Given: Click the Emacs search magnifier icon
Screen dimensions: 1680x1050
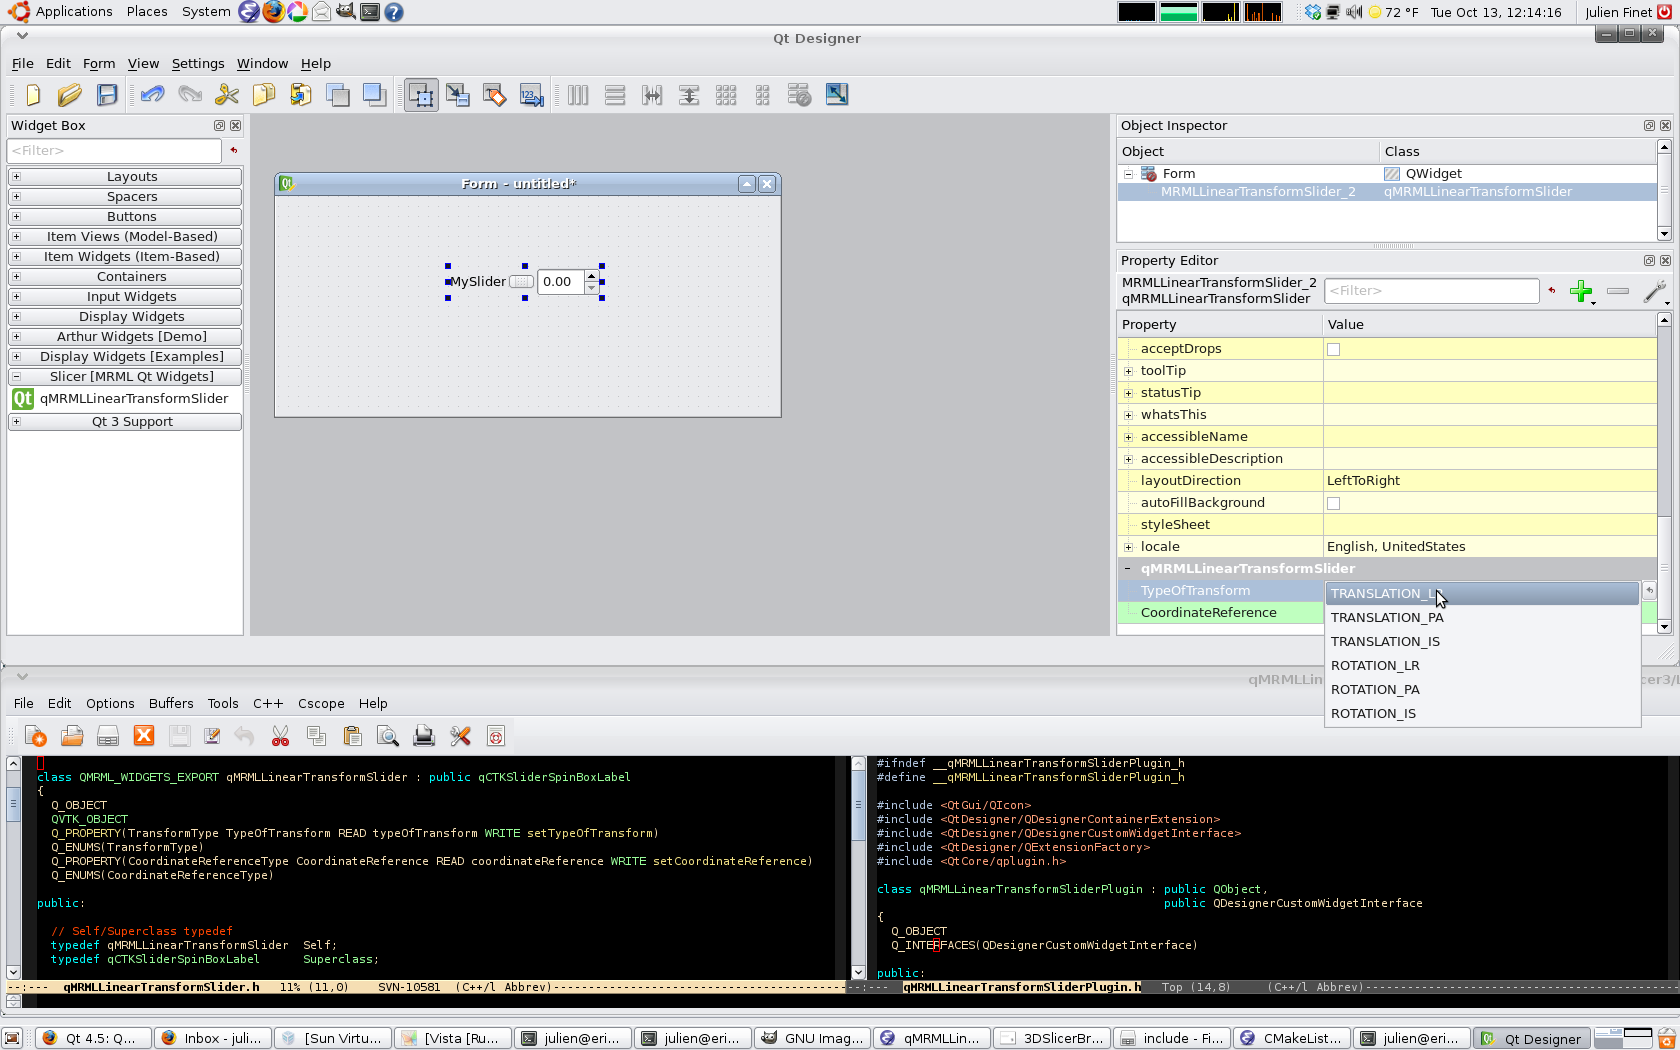Looking at the screenshot, I should click(x=388, y=737).
